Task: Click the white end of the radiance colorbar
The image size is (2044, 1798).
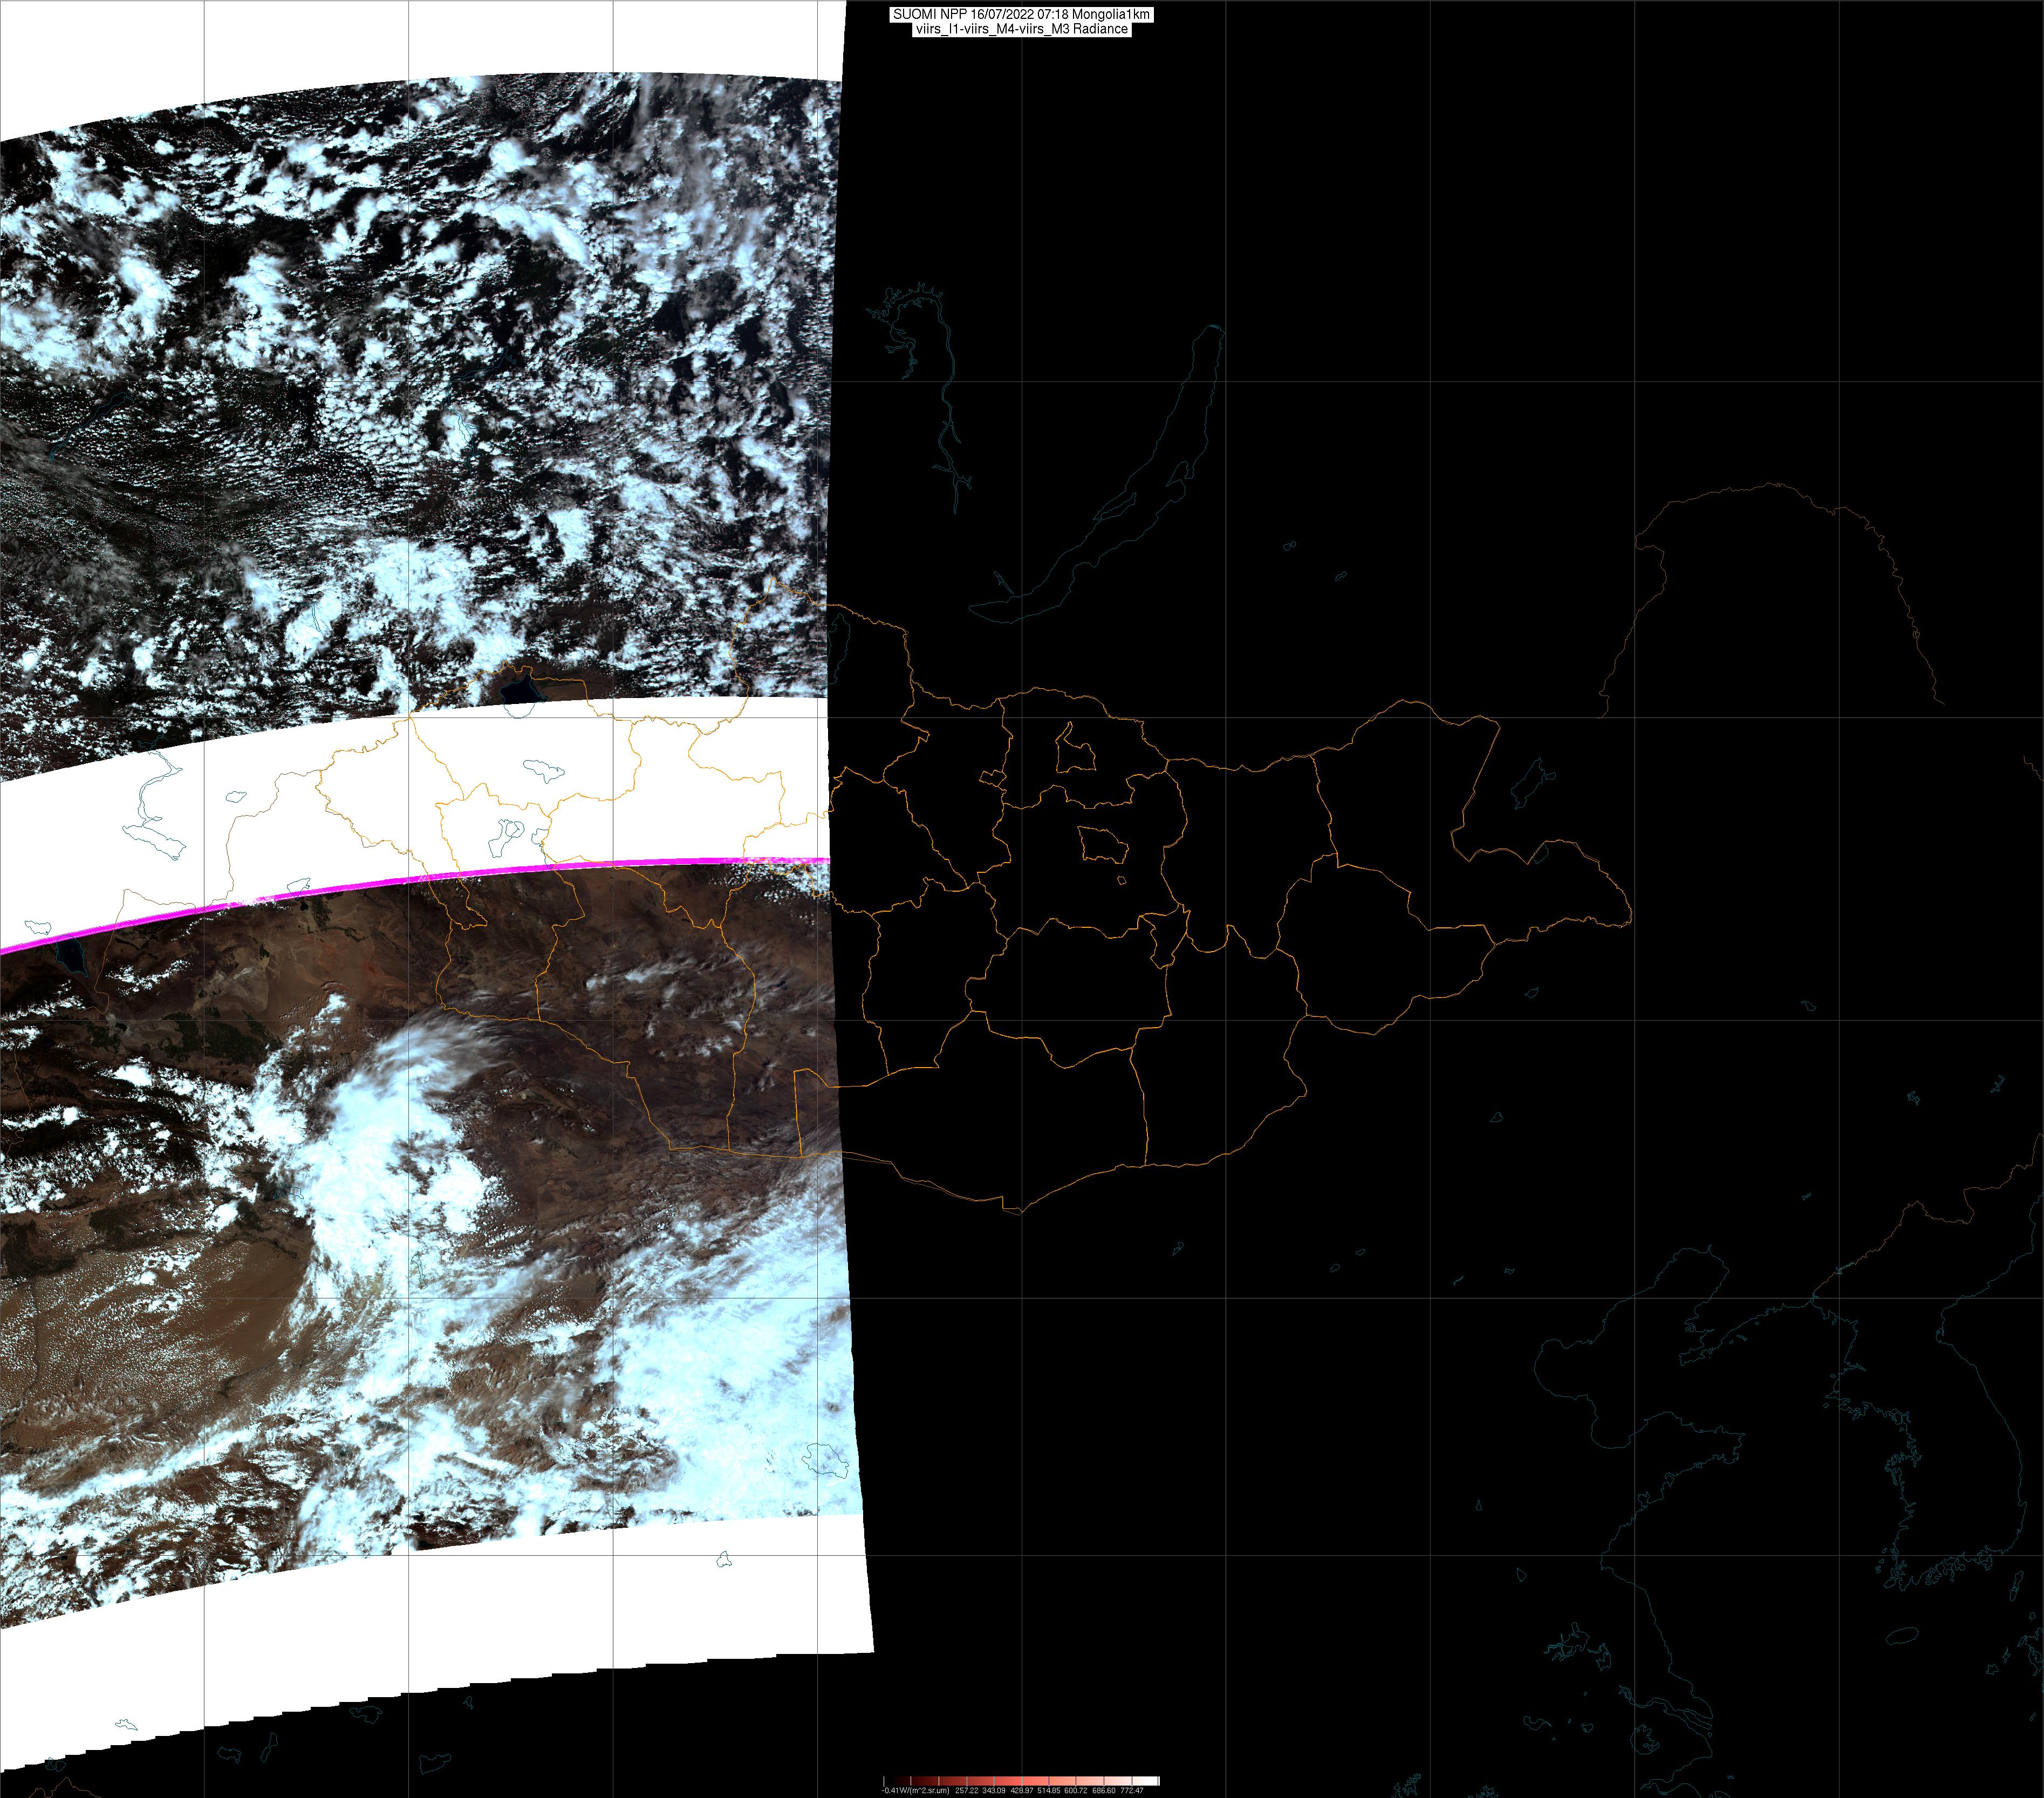Action: [1153, 1781]
